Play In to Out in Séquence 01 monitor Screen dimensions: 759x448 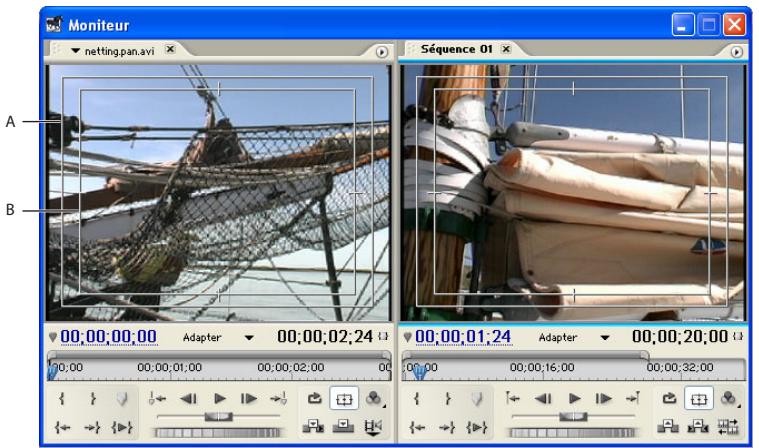click(476, 427)
